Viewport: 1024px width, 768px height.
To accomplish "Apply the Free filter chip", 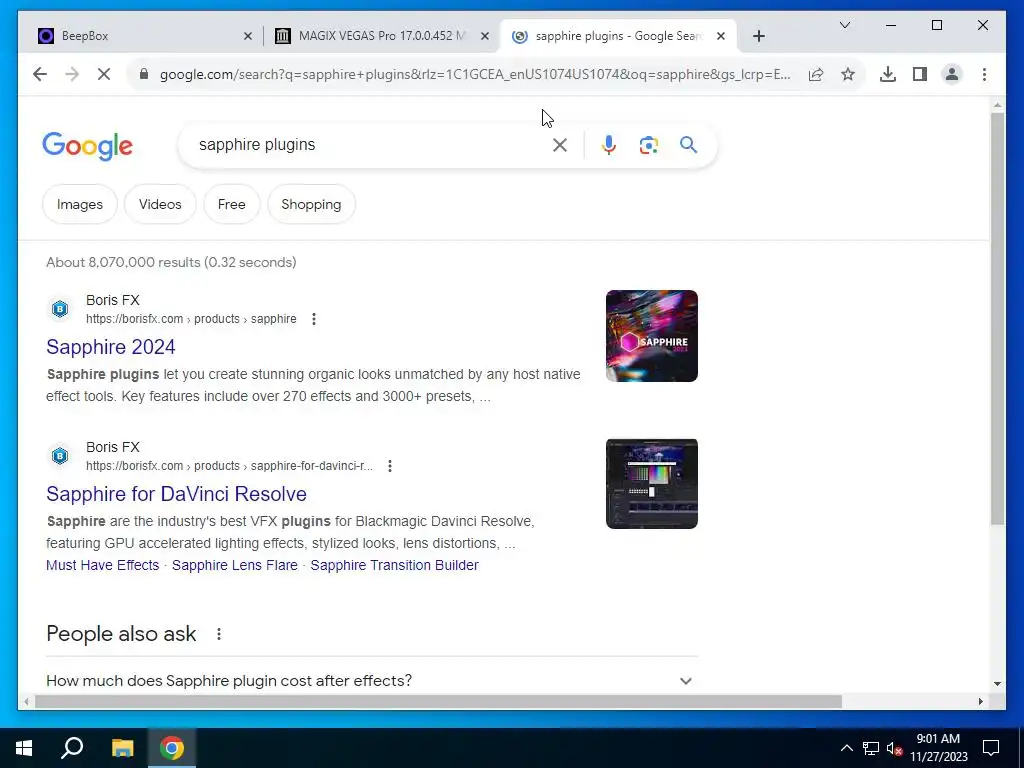I will (x=231, y=204).
